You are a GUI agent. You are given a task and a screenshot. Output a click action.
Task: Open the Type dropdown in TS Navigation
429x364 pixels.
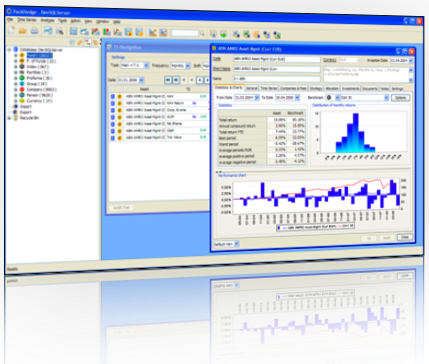coord(146,65)
